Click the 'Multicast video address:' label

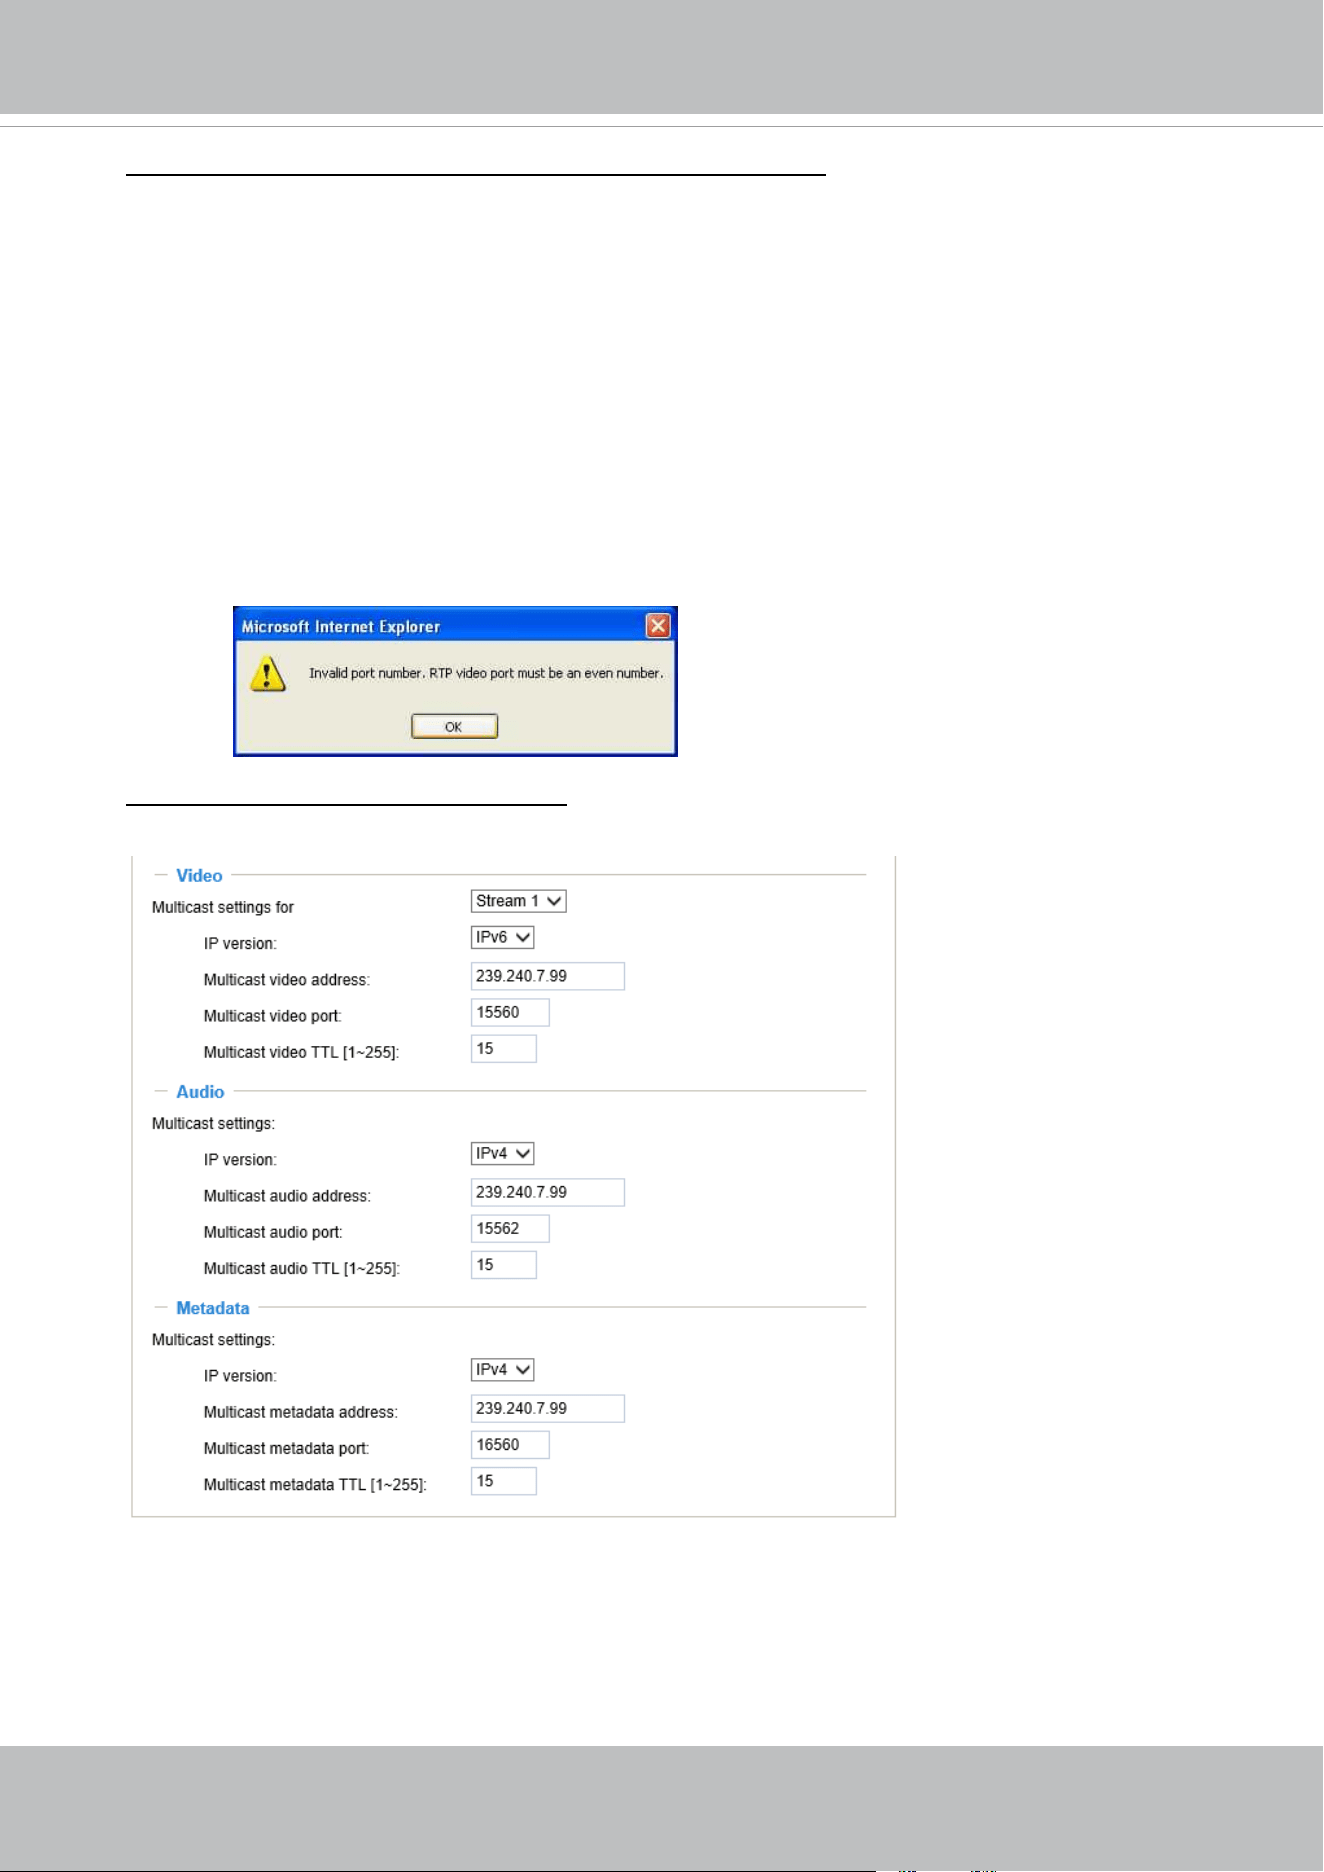(287, 980)
